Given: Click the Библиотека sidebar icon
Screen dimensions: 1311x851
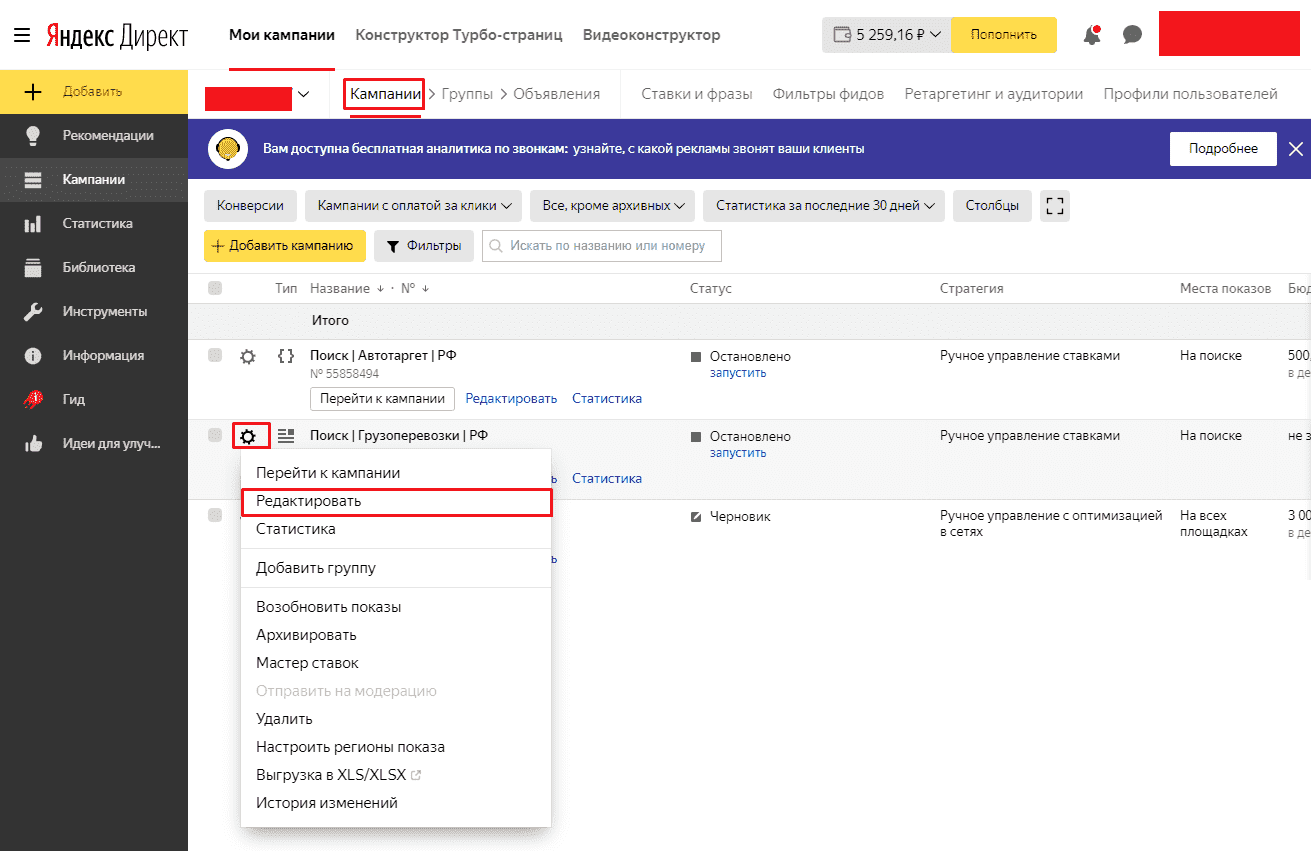Looking at the screenshot, I should click(x=32, y=267).
